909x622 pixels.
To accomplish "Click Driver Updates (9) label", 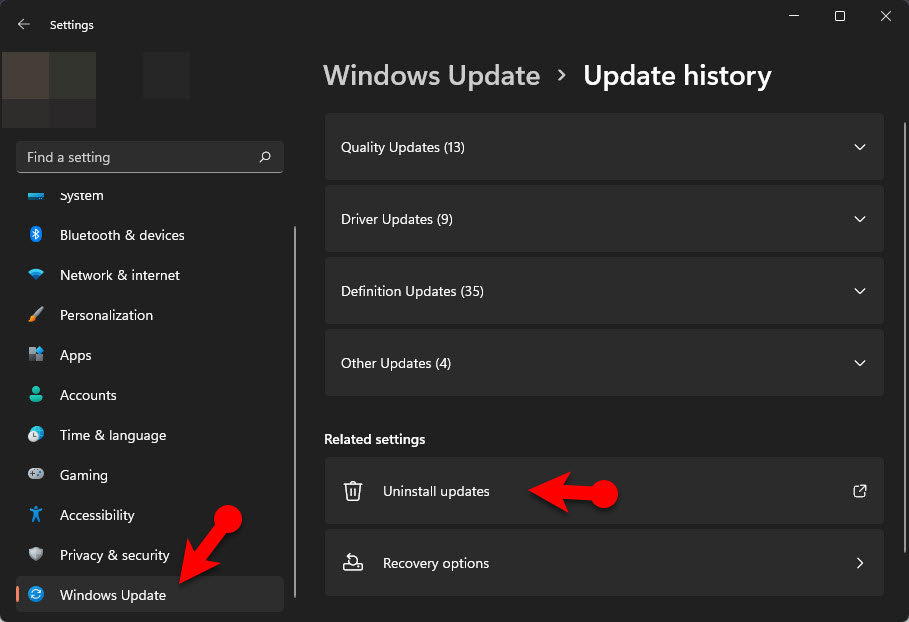I will [x=397, y=219].
